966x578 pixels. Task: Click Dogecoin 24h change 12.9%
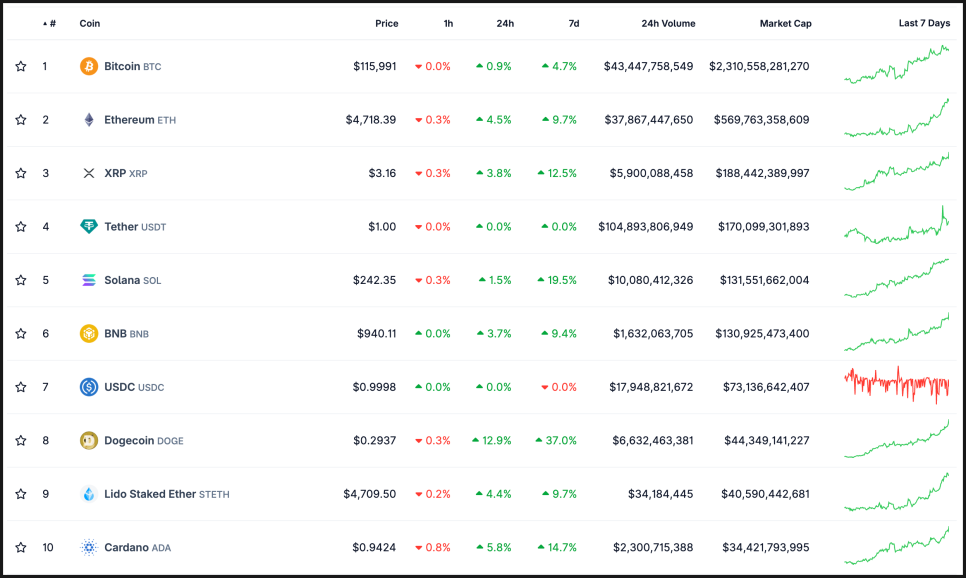click(x=492, y=441)
